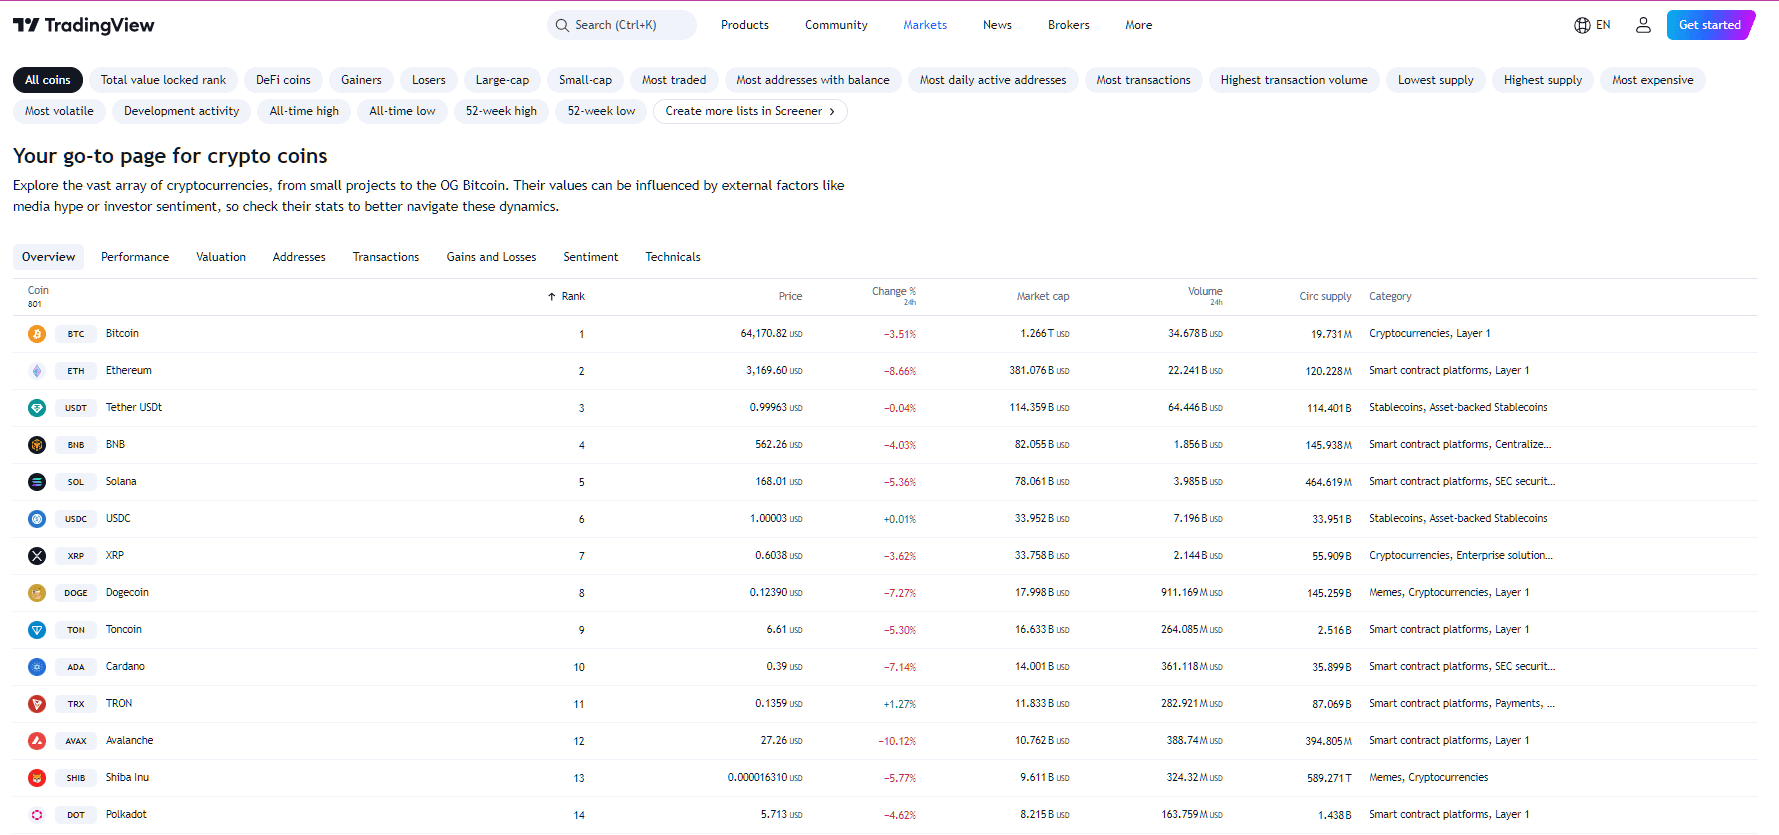
Task: Click the search magnifier icon
Action: [563, 25]
